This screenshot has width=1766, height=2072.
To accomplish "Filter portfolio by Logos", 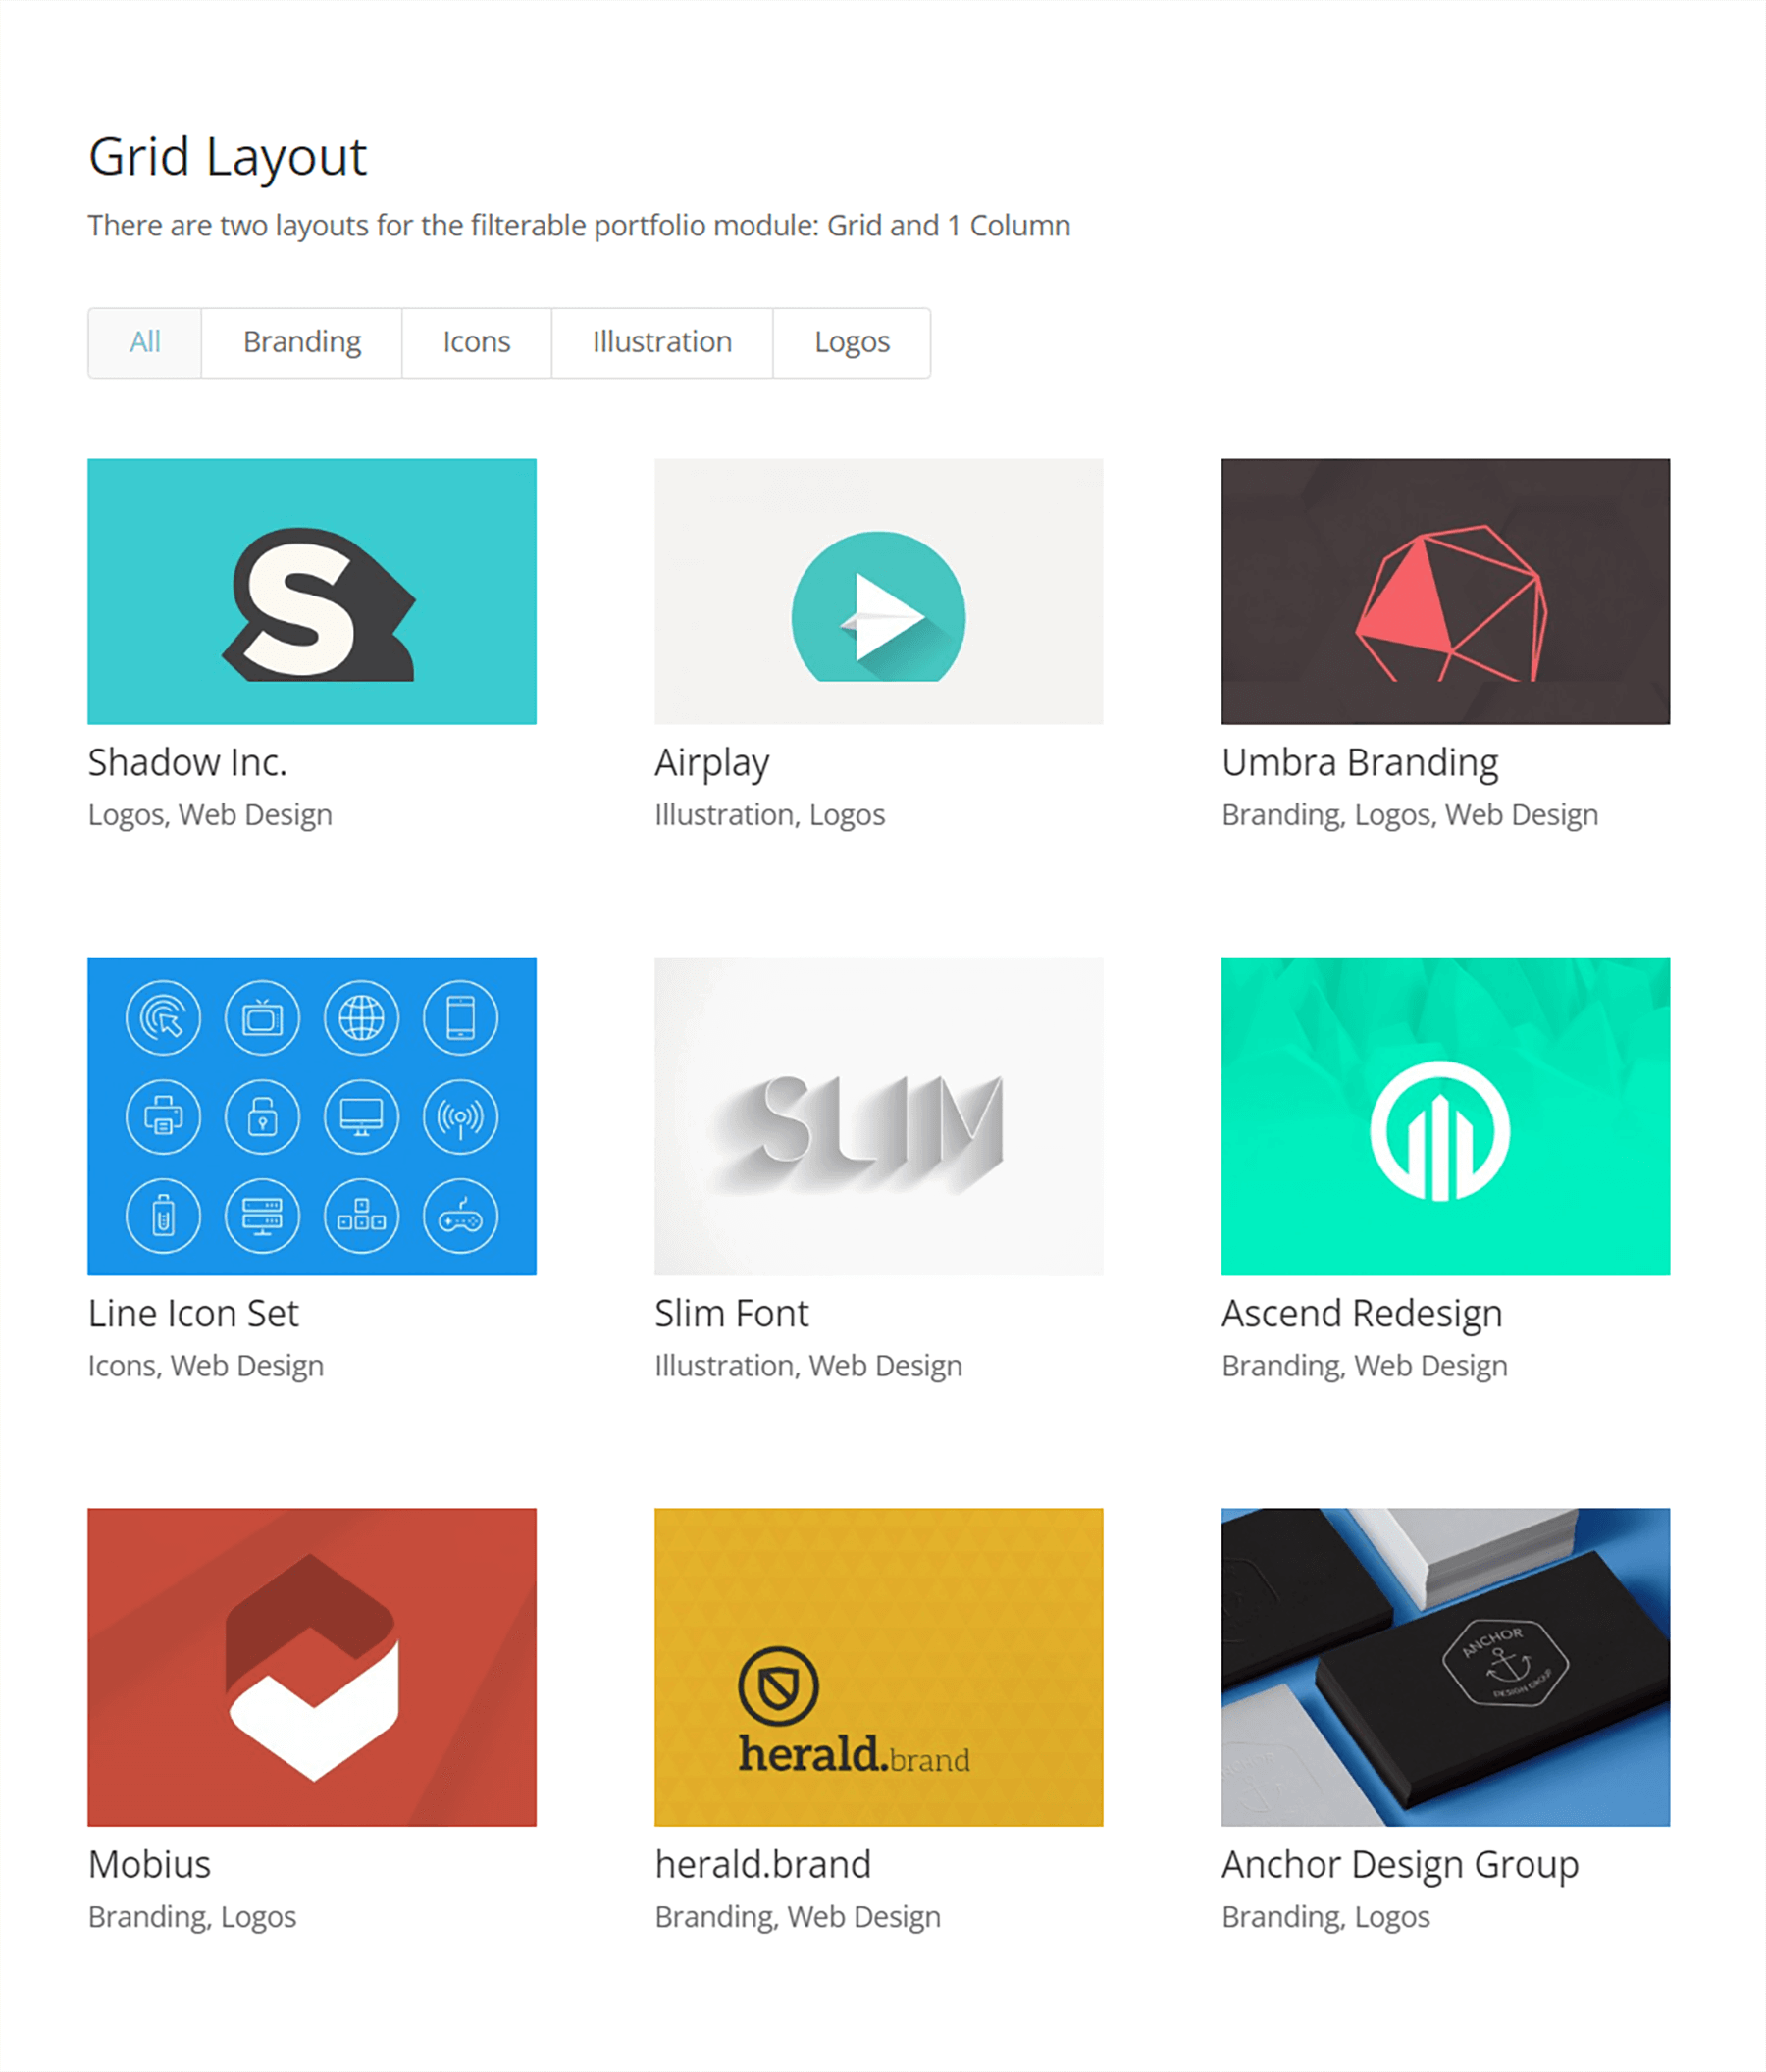I will (852, 343).
